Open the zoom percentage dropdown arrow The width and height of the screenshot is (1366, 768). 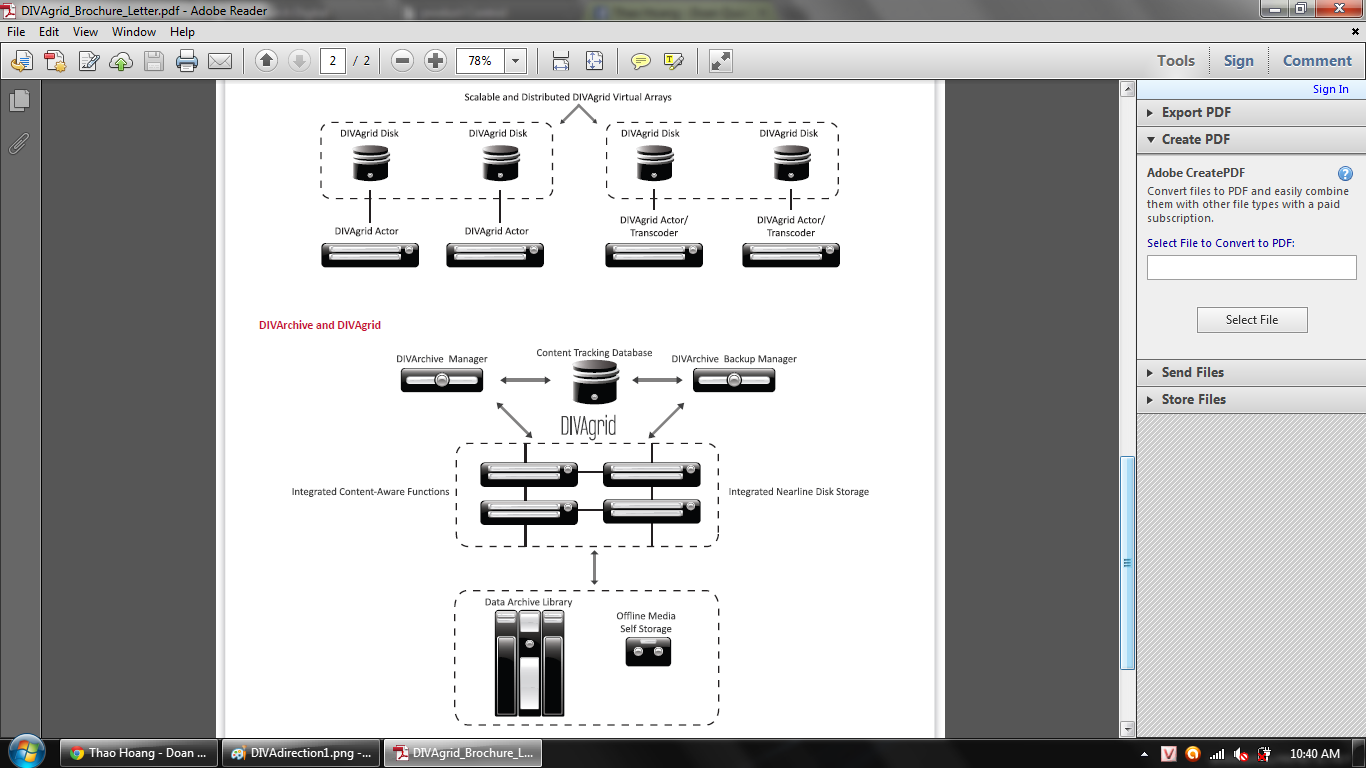(x=516, y=61)
